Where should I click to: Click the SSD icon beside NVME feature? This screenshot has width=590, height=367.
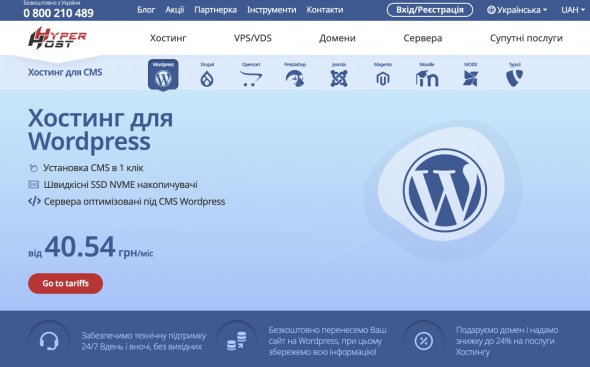(33, 184)
